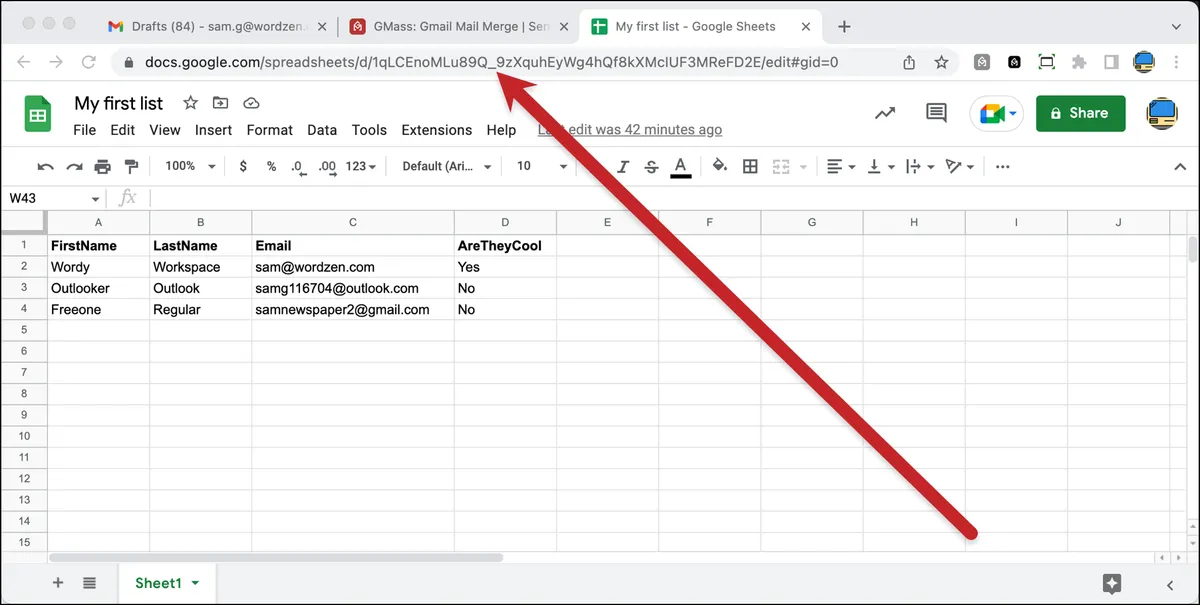Open the Format menu
1200x605 pixels.
270,130
